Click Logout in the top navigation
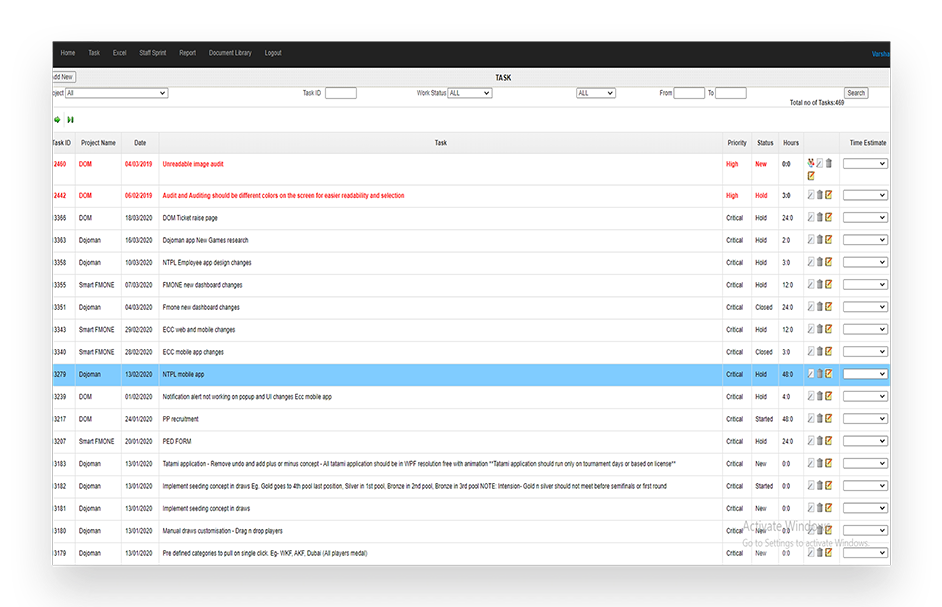Screen dimensions: 942x607 273,53
